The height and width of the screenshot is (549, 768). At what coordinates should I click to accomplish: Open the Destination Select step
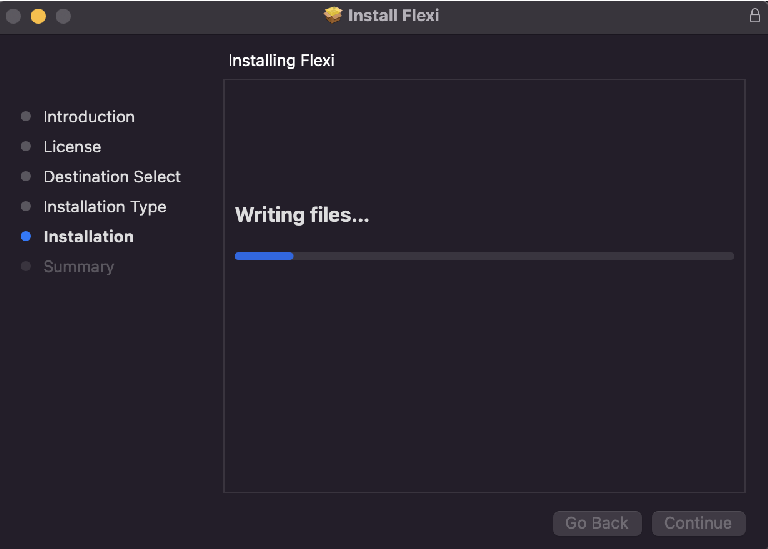pos(112,177)
